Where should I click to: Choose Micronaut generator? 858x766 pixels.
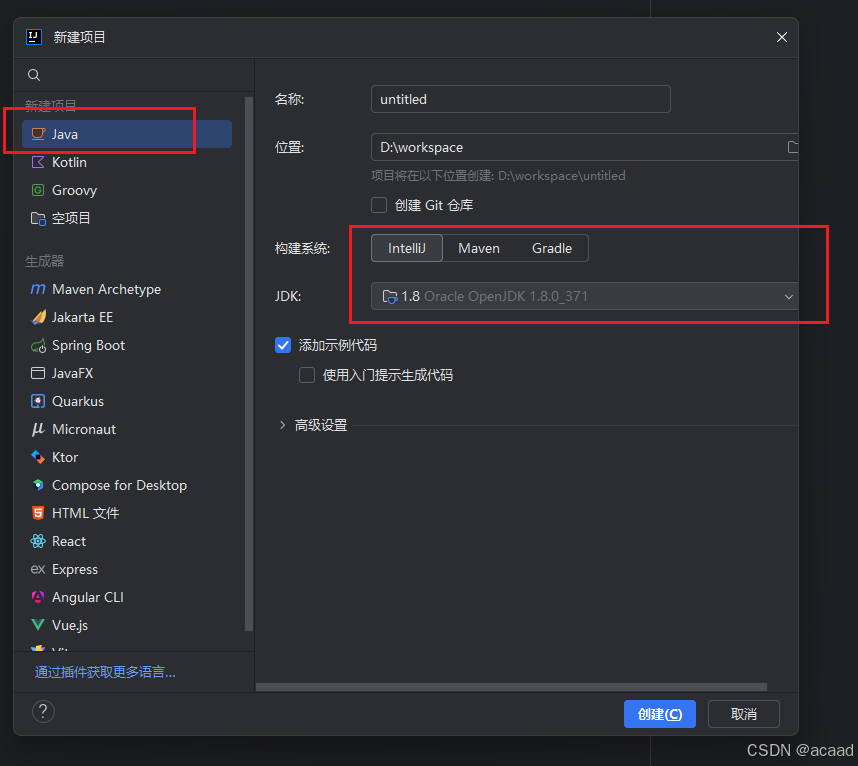(127, 429)
